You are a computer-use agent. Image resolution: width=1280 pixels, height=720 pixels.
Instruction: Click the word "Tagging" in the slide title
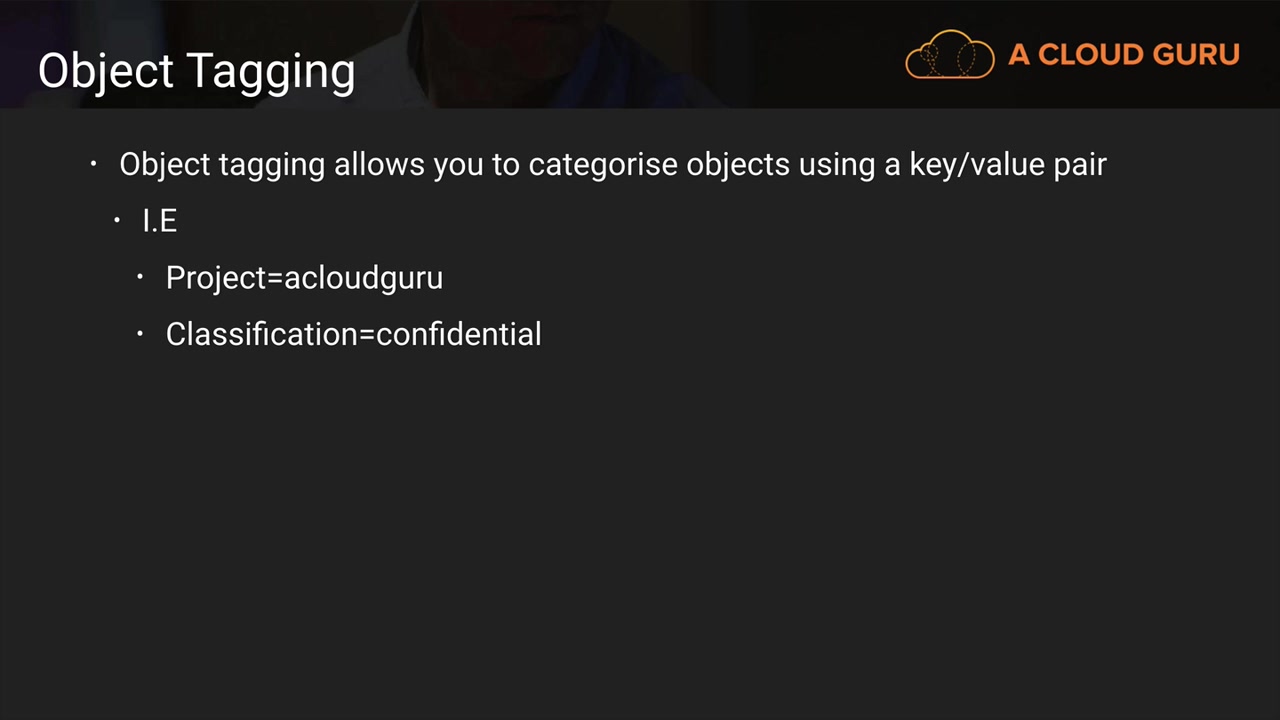271,72
